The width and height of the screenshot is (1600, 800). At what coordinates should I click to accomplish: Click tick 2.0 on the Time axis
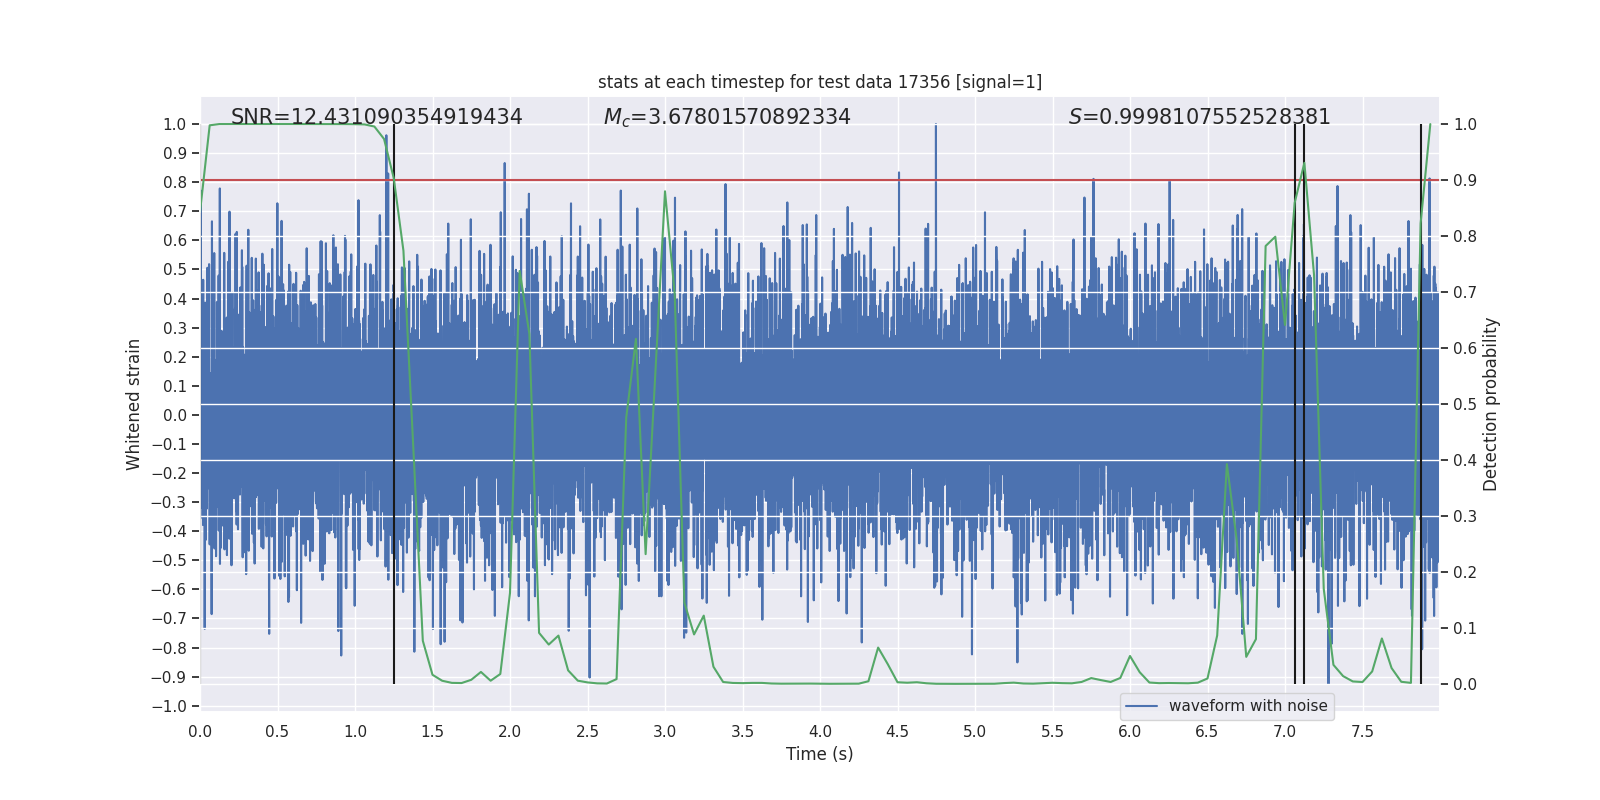click(510, 731)
